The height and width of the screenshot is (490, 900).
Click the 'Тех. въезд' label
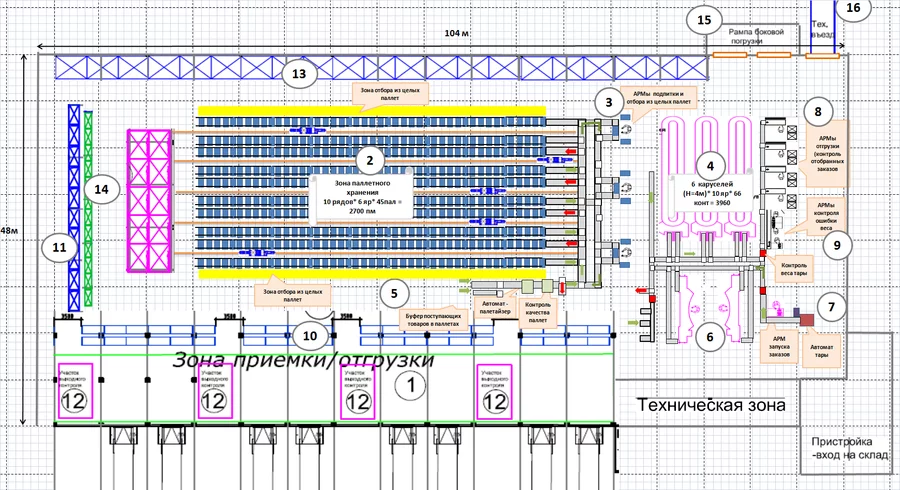click(x=822, y=29)
